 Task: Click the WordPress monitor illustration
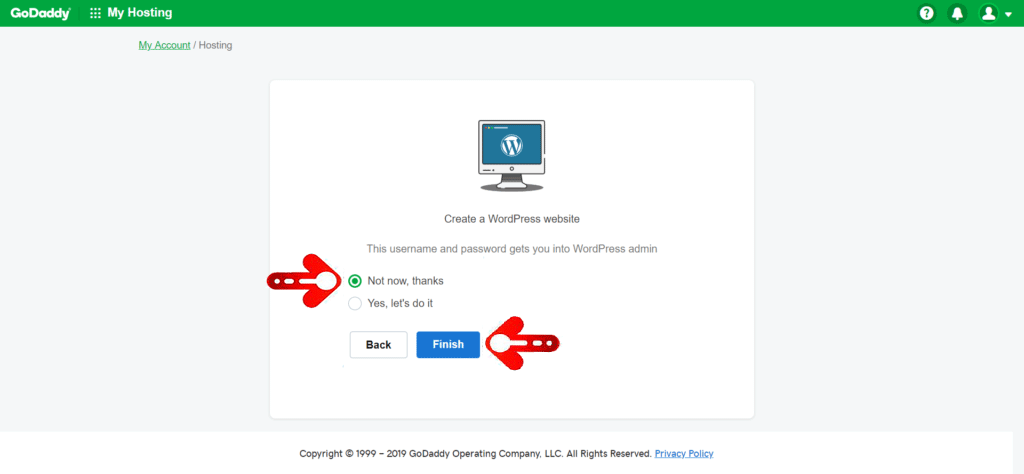click(511, 155)
